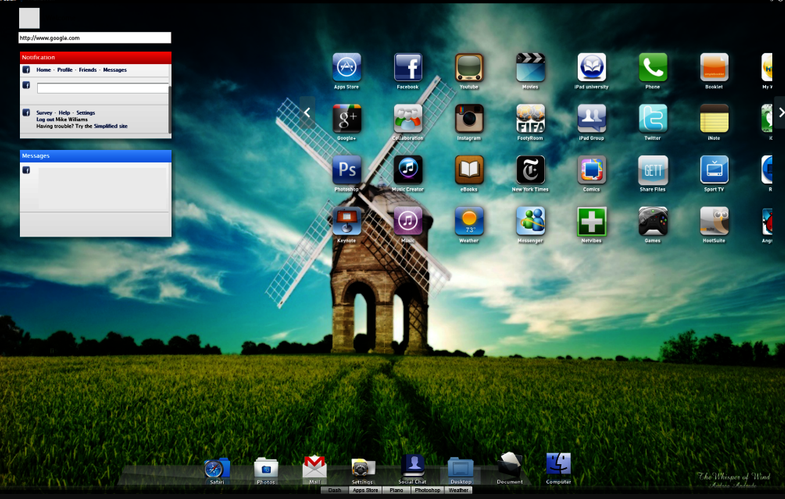Launch the Google+ app
This screenshot has height=499, width=785.
[x=346, y=119]
